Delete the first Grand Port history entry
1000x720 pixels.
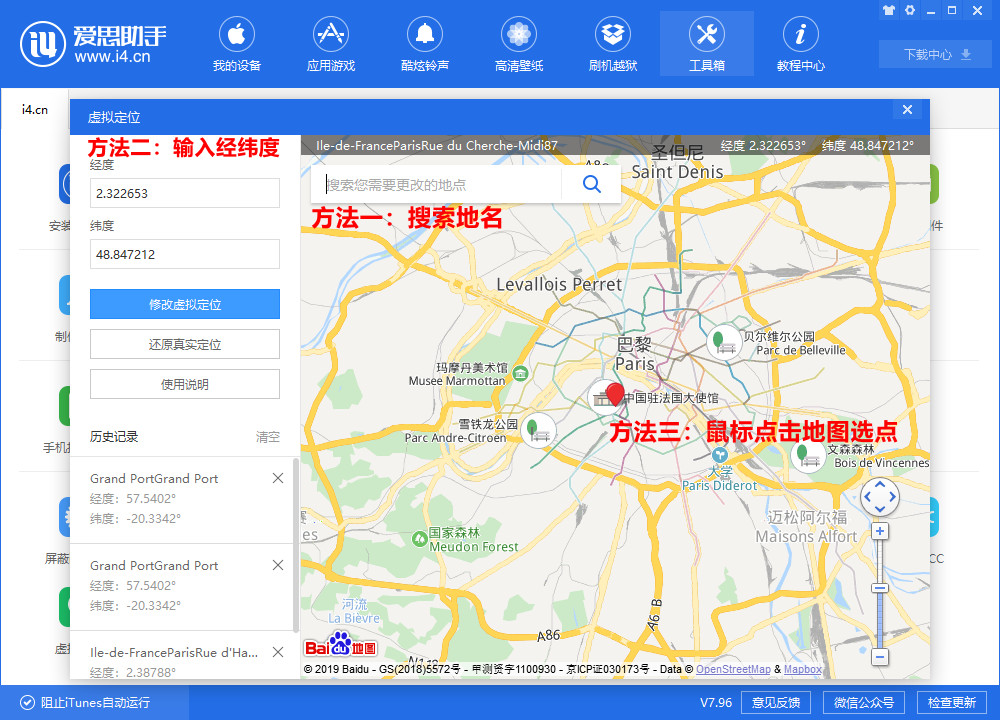point(278,478)
